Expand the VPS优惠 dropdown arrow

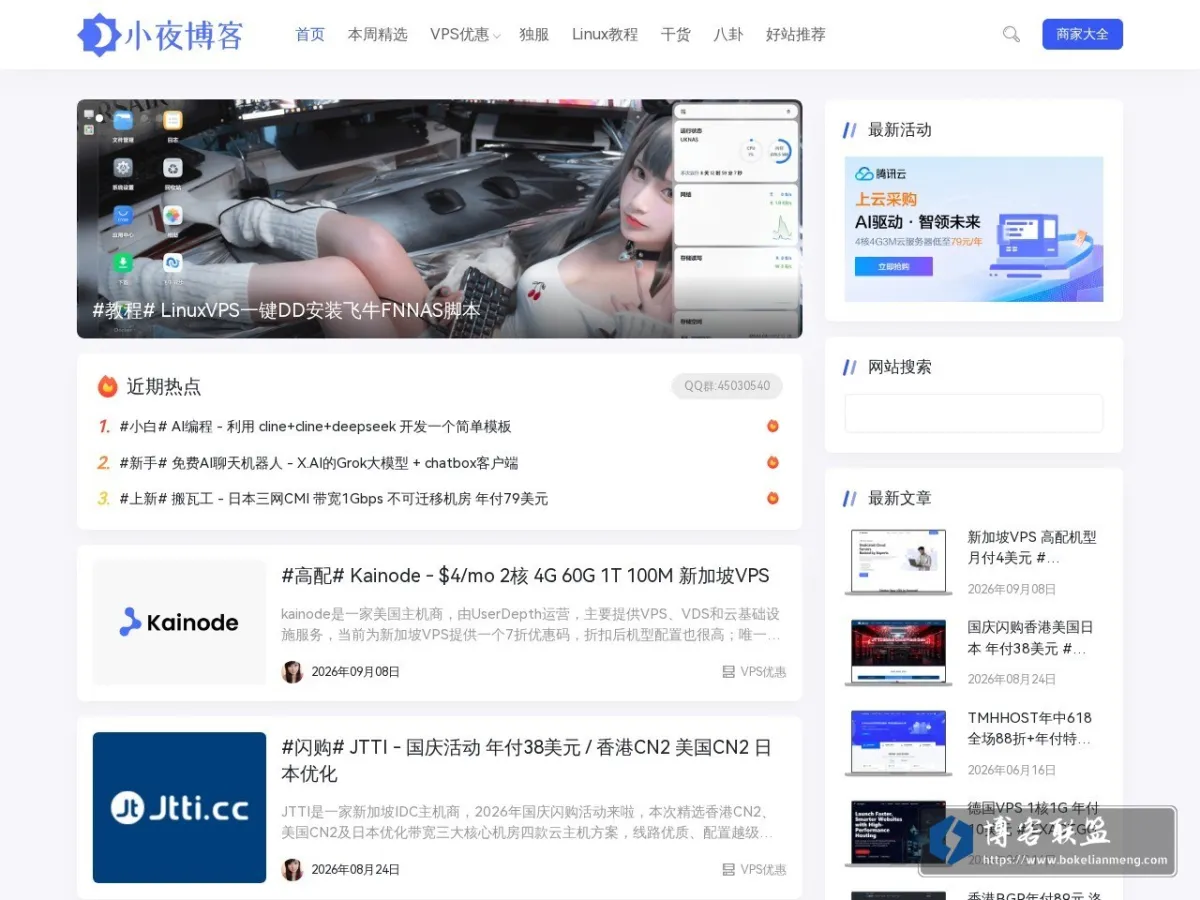[497, 37]
